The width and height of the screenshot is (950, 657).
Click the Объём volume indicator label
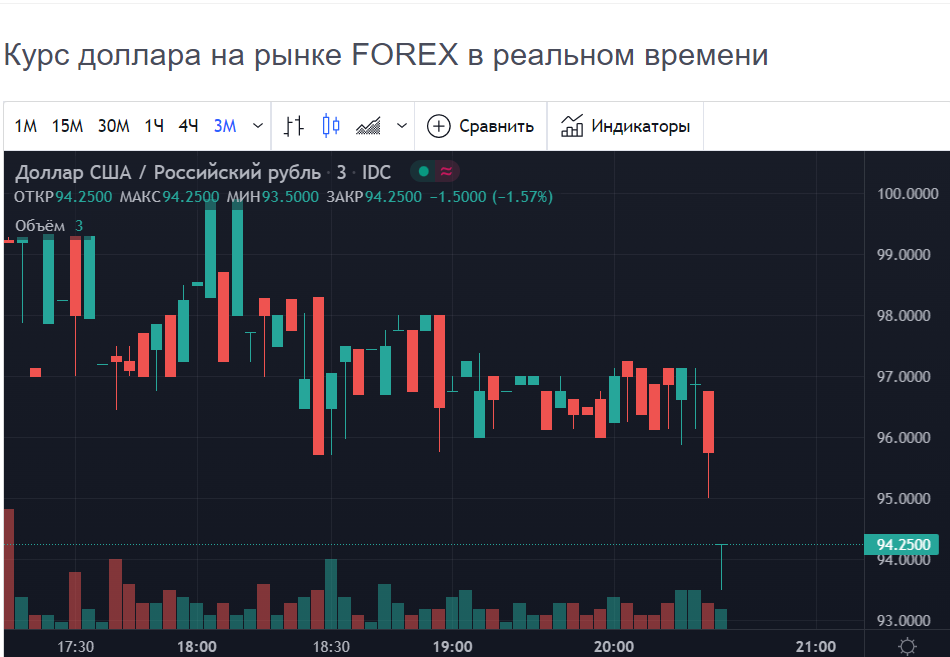point(40,226)
